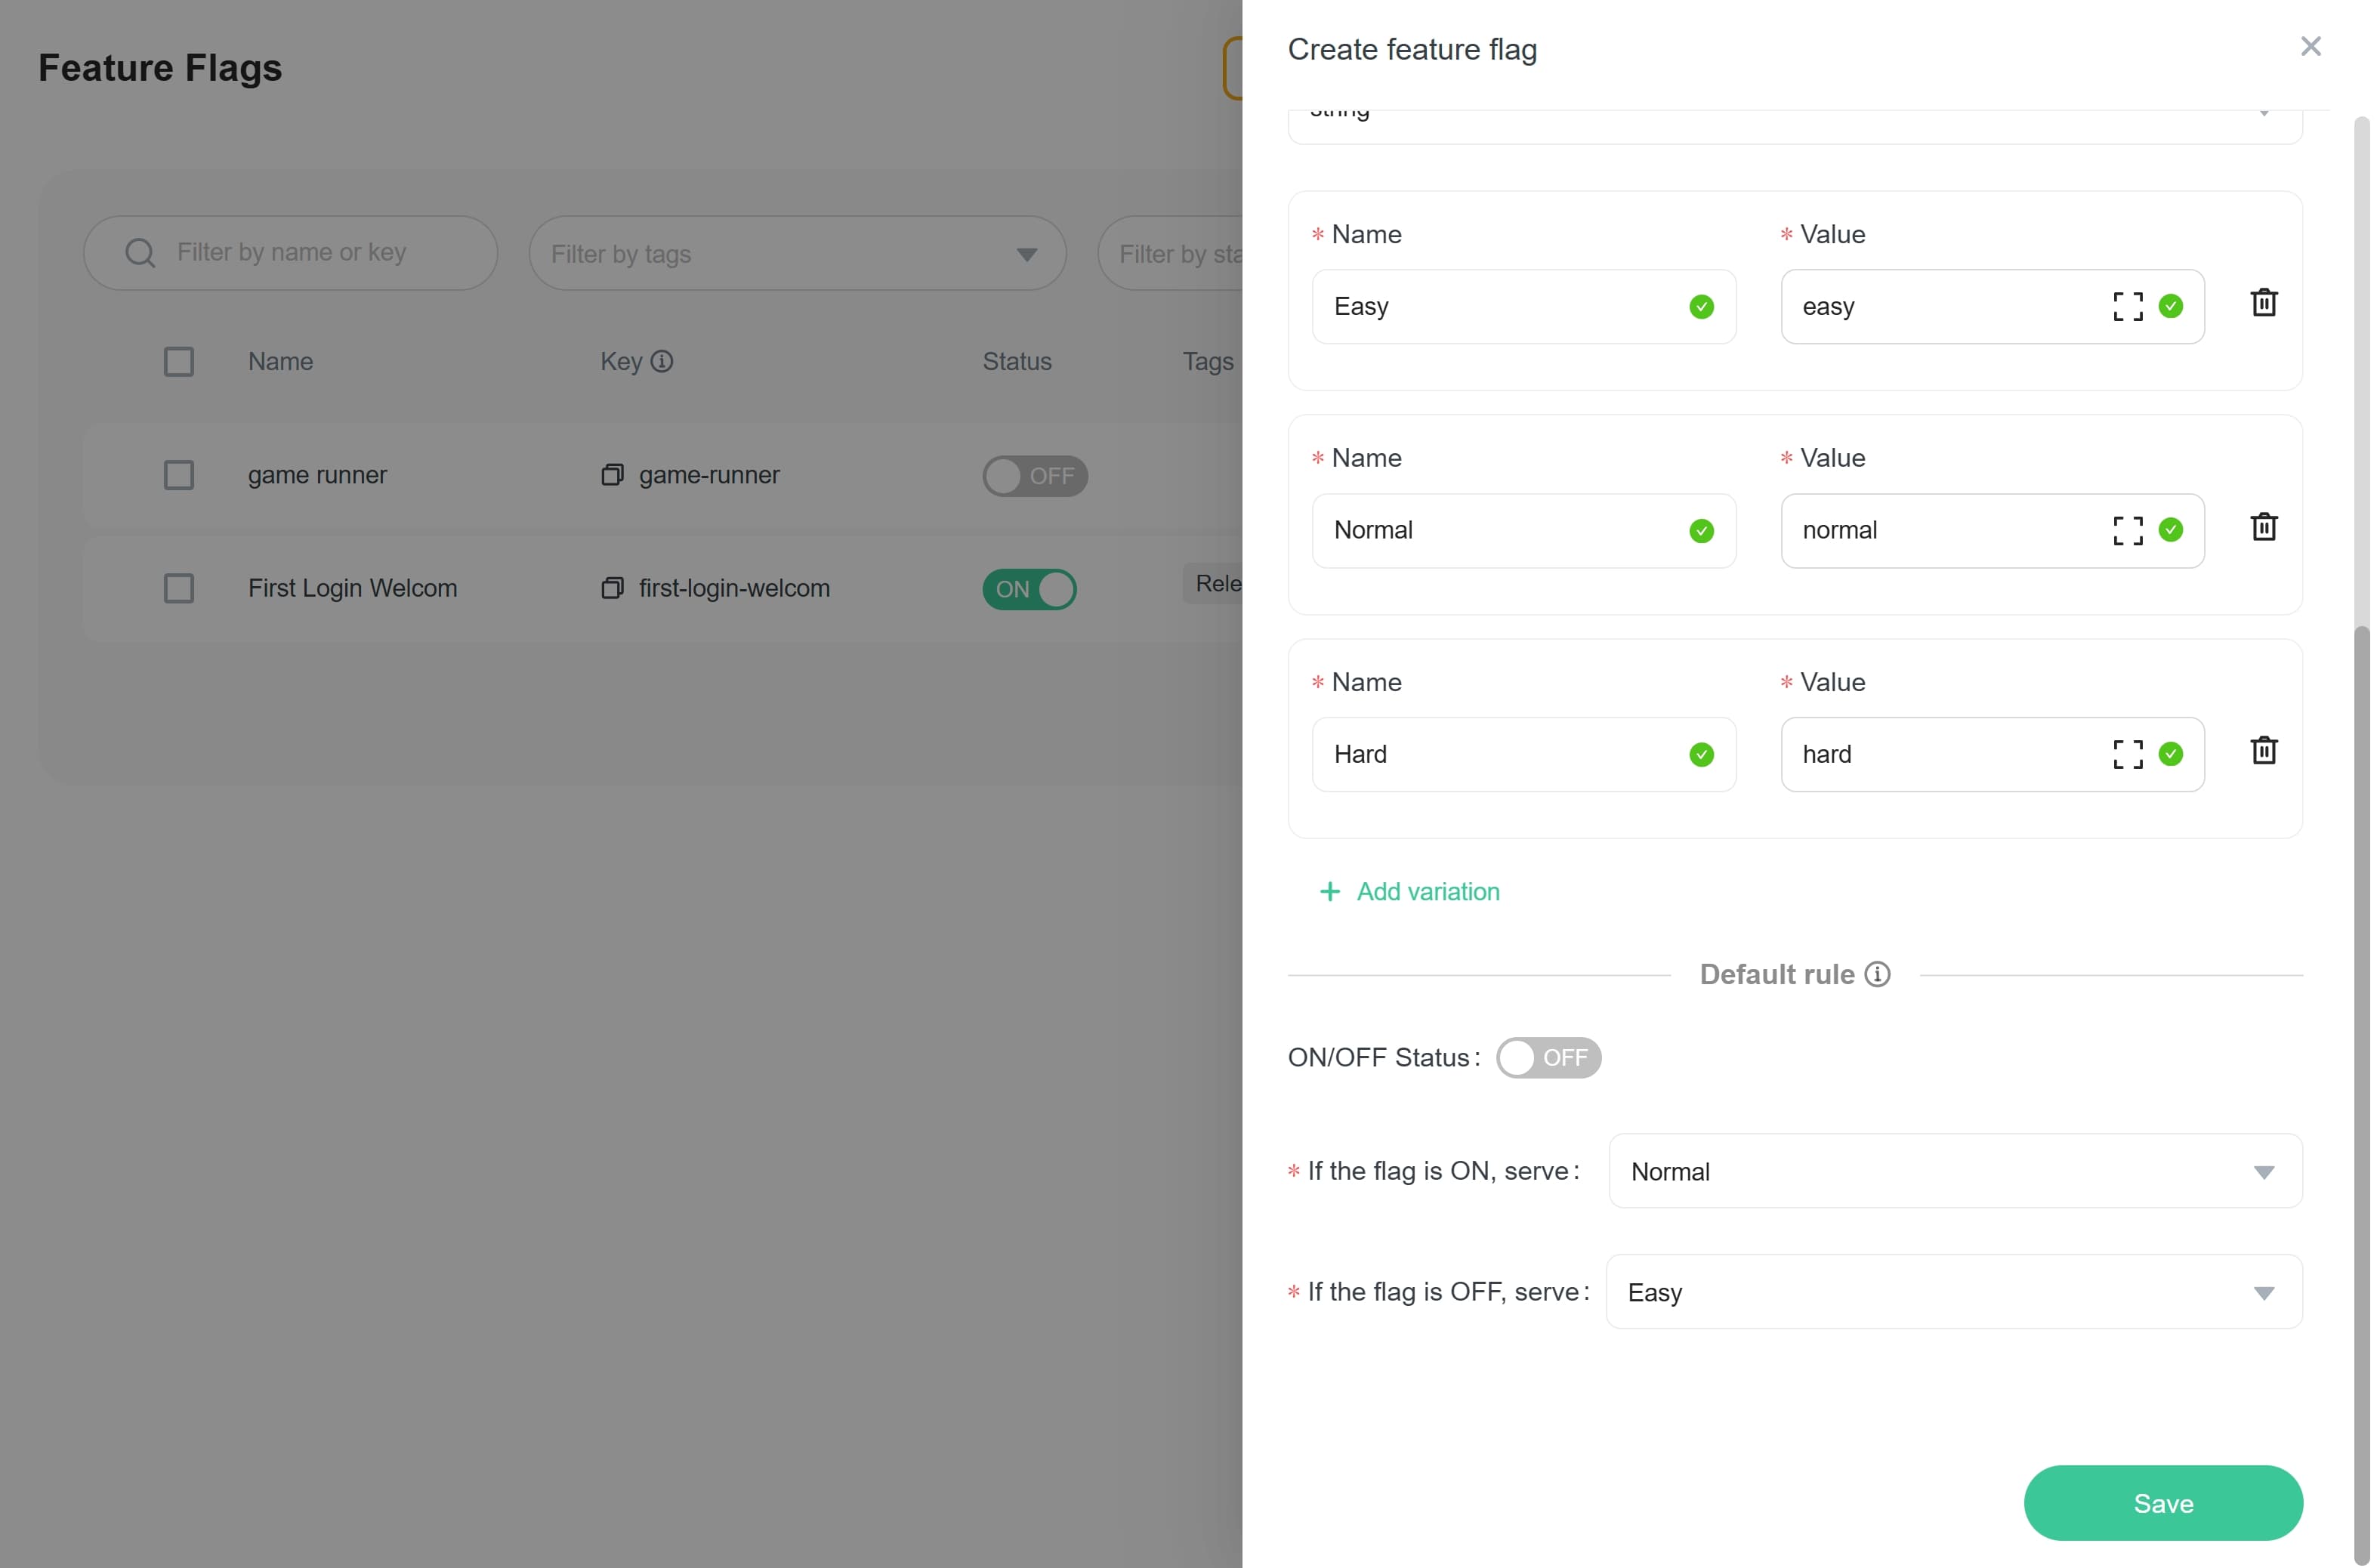Check the First Login Welcom checkbox
This screenshot has height=1568, width=2380.
point(179,588)
